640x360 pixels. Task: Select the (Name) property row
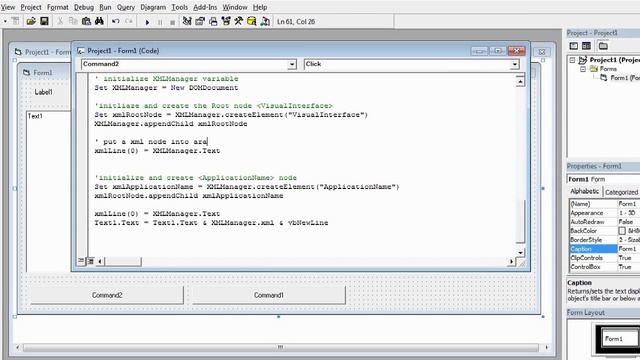605,204
